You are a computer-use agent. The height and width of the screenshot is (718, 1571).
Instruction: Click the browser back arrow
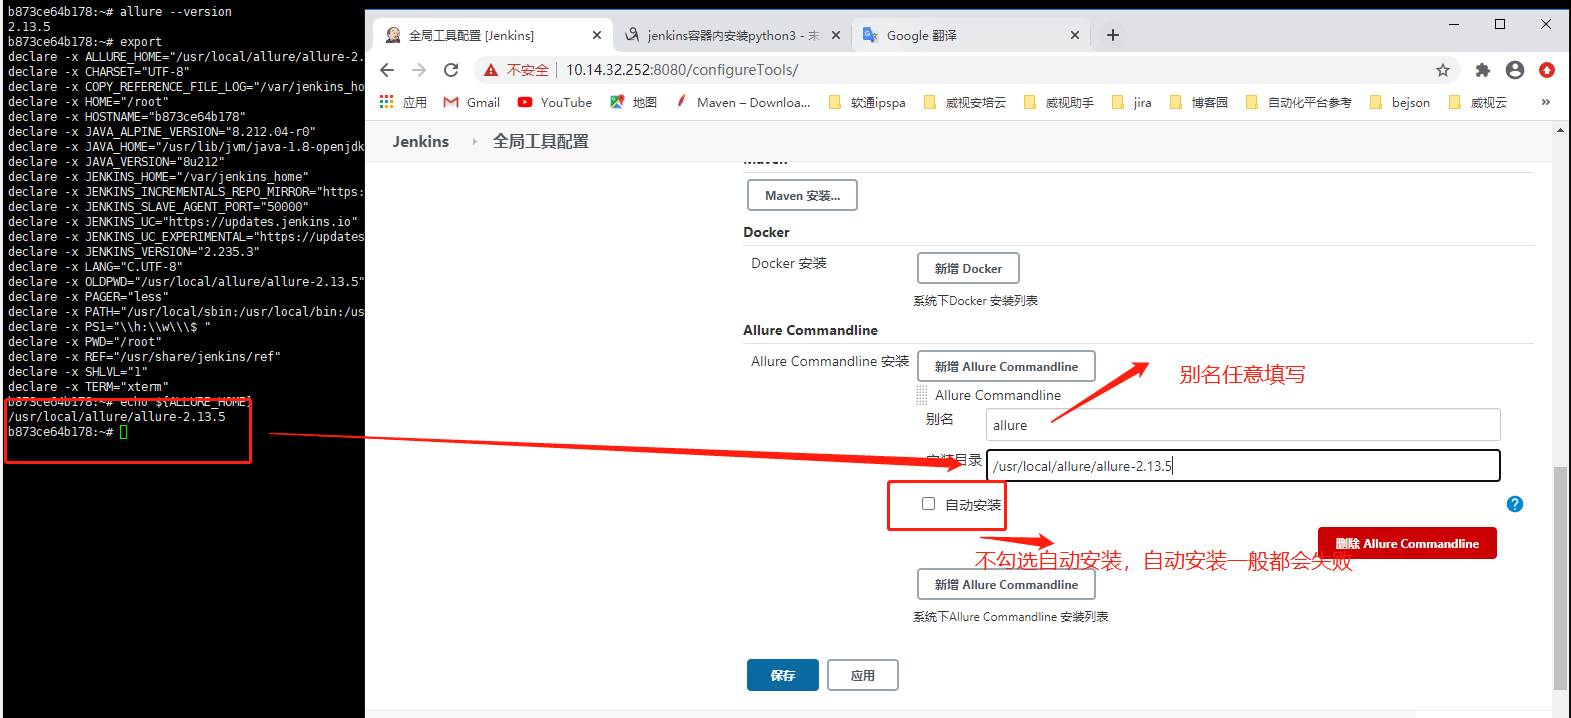pos(387,70)
